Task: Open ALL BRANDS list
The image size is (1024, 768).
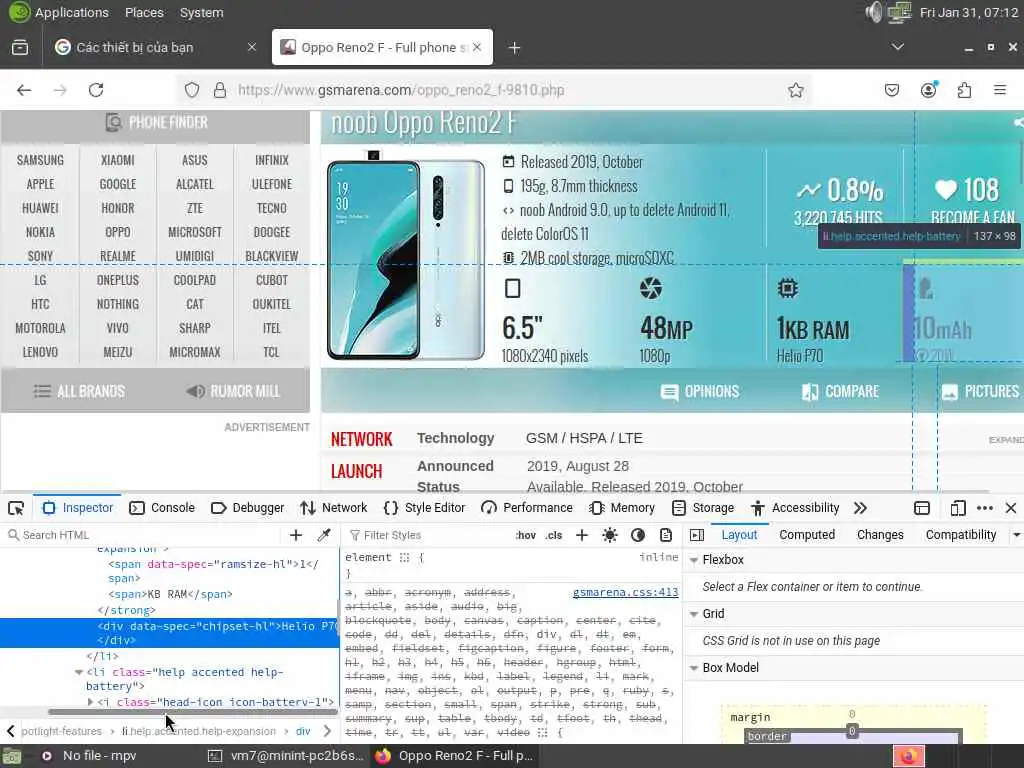Action: coord(79,391)
